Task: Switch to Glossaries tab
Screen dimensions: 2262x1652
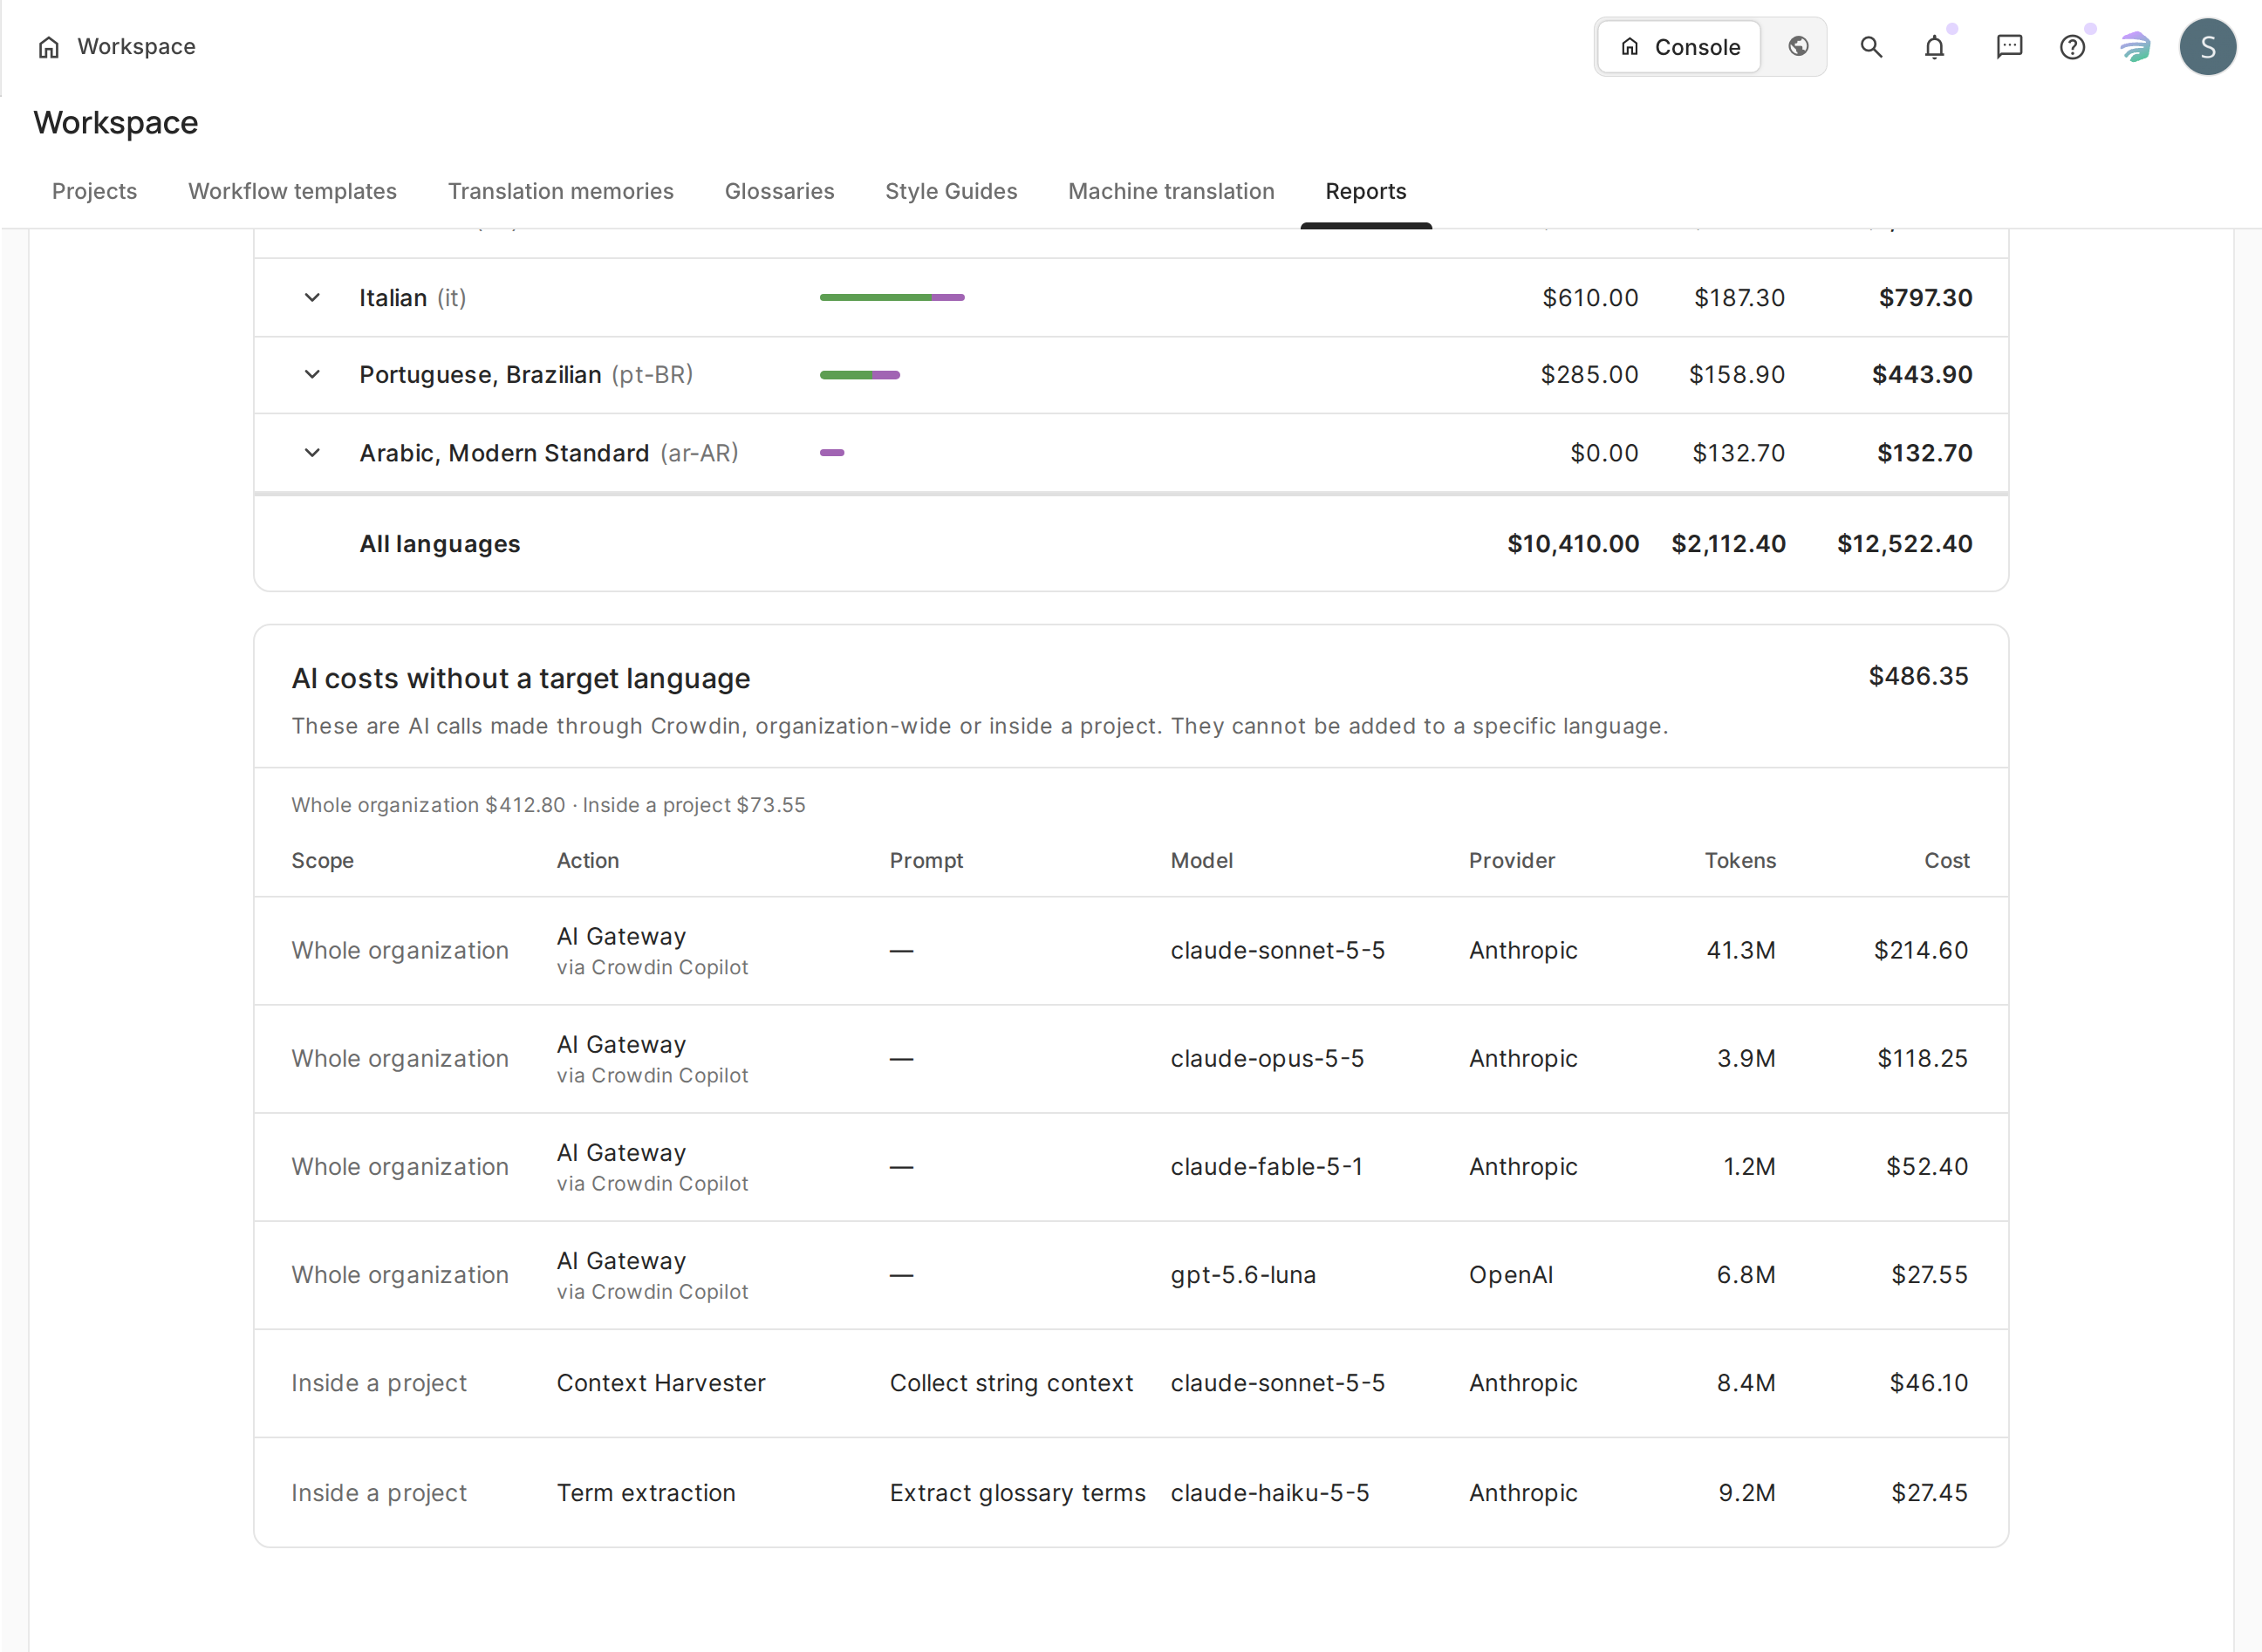Action: [780, 191]
